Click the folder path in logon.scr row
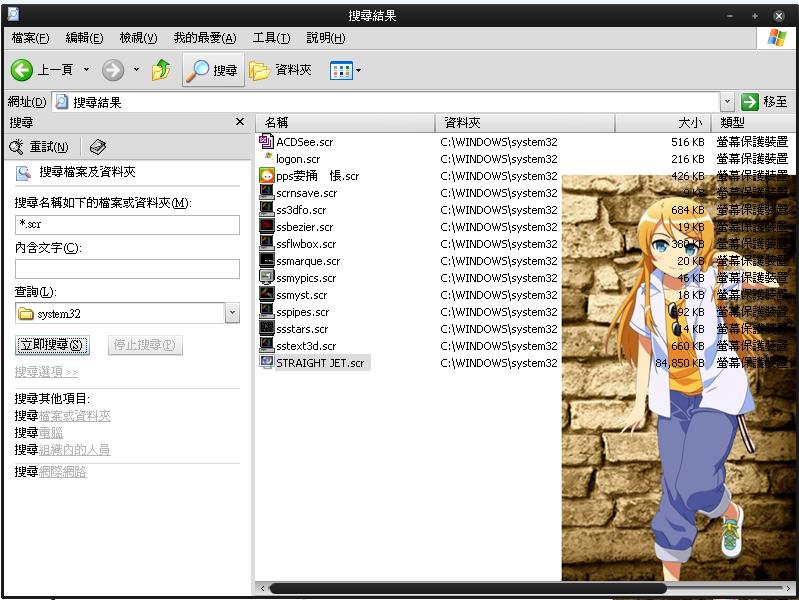Screen dimensions: 799x600 (499, 159)
